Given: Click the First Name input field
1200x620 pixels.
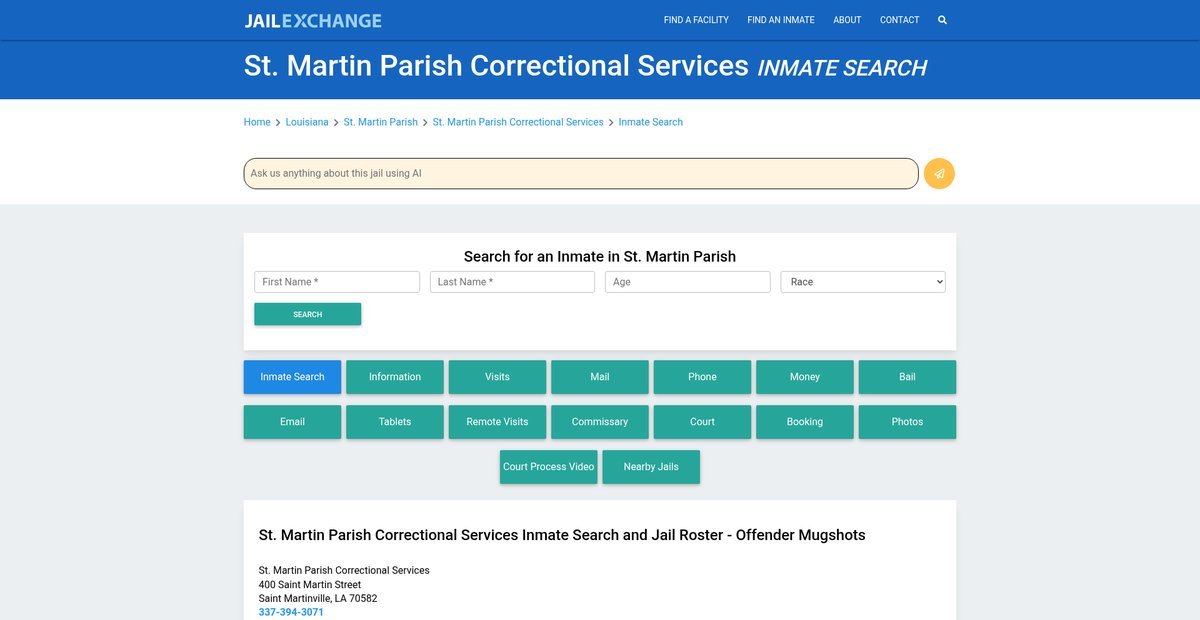Looking at the screenshot, I should (337, 282).
